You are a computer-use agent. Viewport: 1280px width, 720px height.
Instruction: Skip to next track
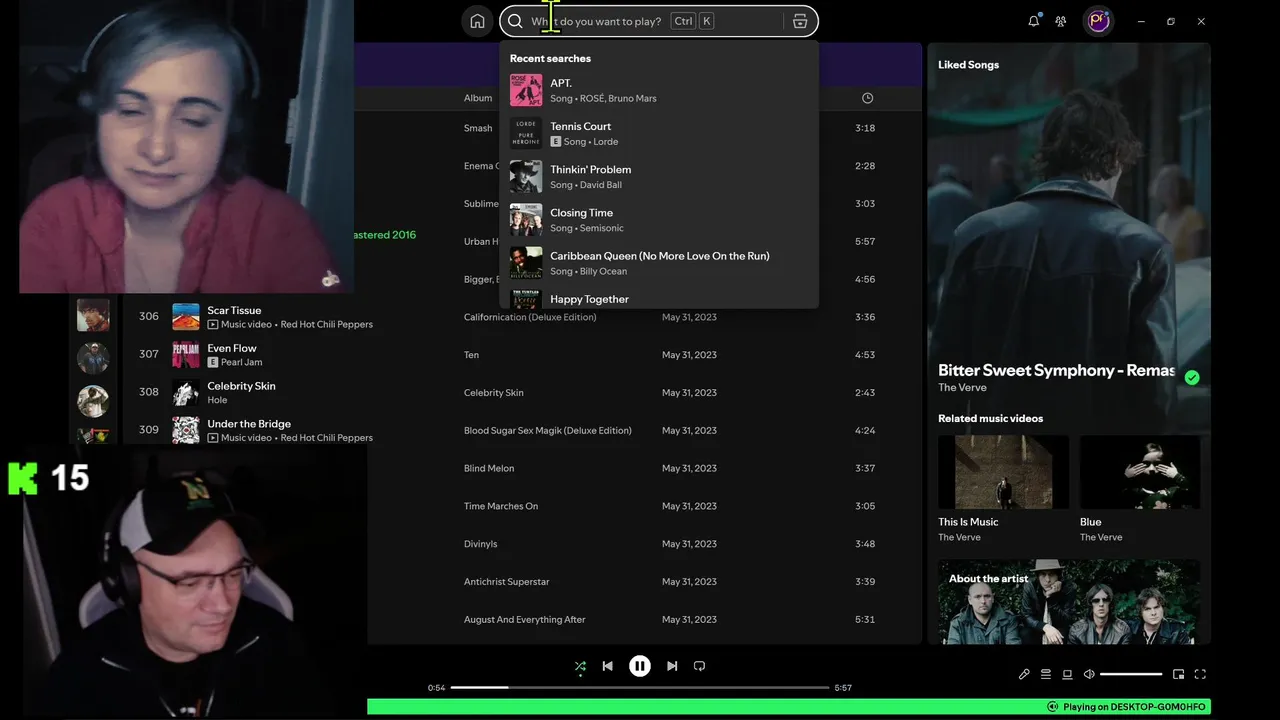pos(672,666)
